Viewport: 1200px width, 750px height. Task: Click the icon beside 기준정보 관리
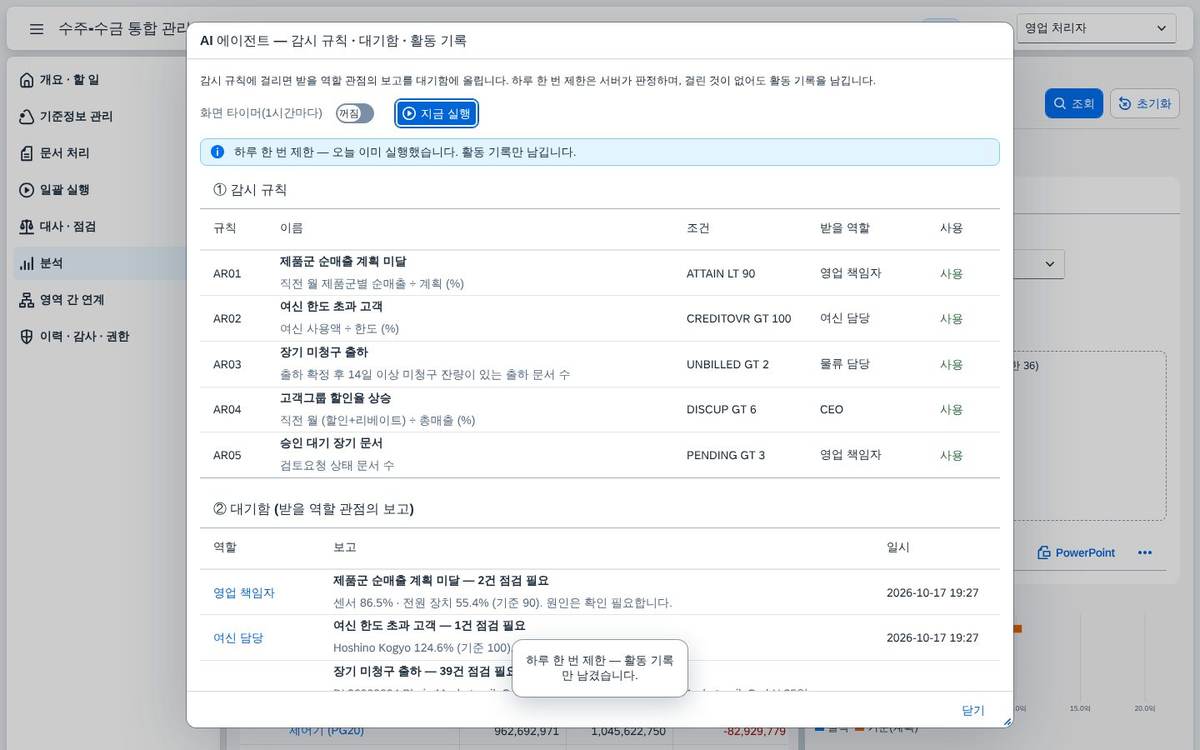point(27,116)
